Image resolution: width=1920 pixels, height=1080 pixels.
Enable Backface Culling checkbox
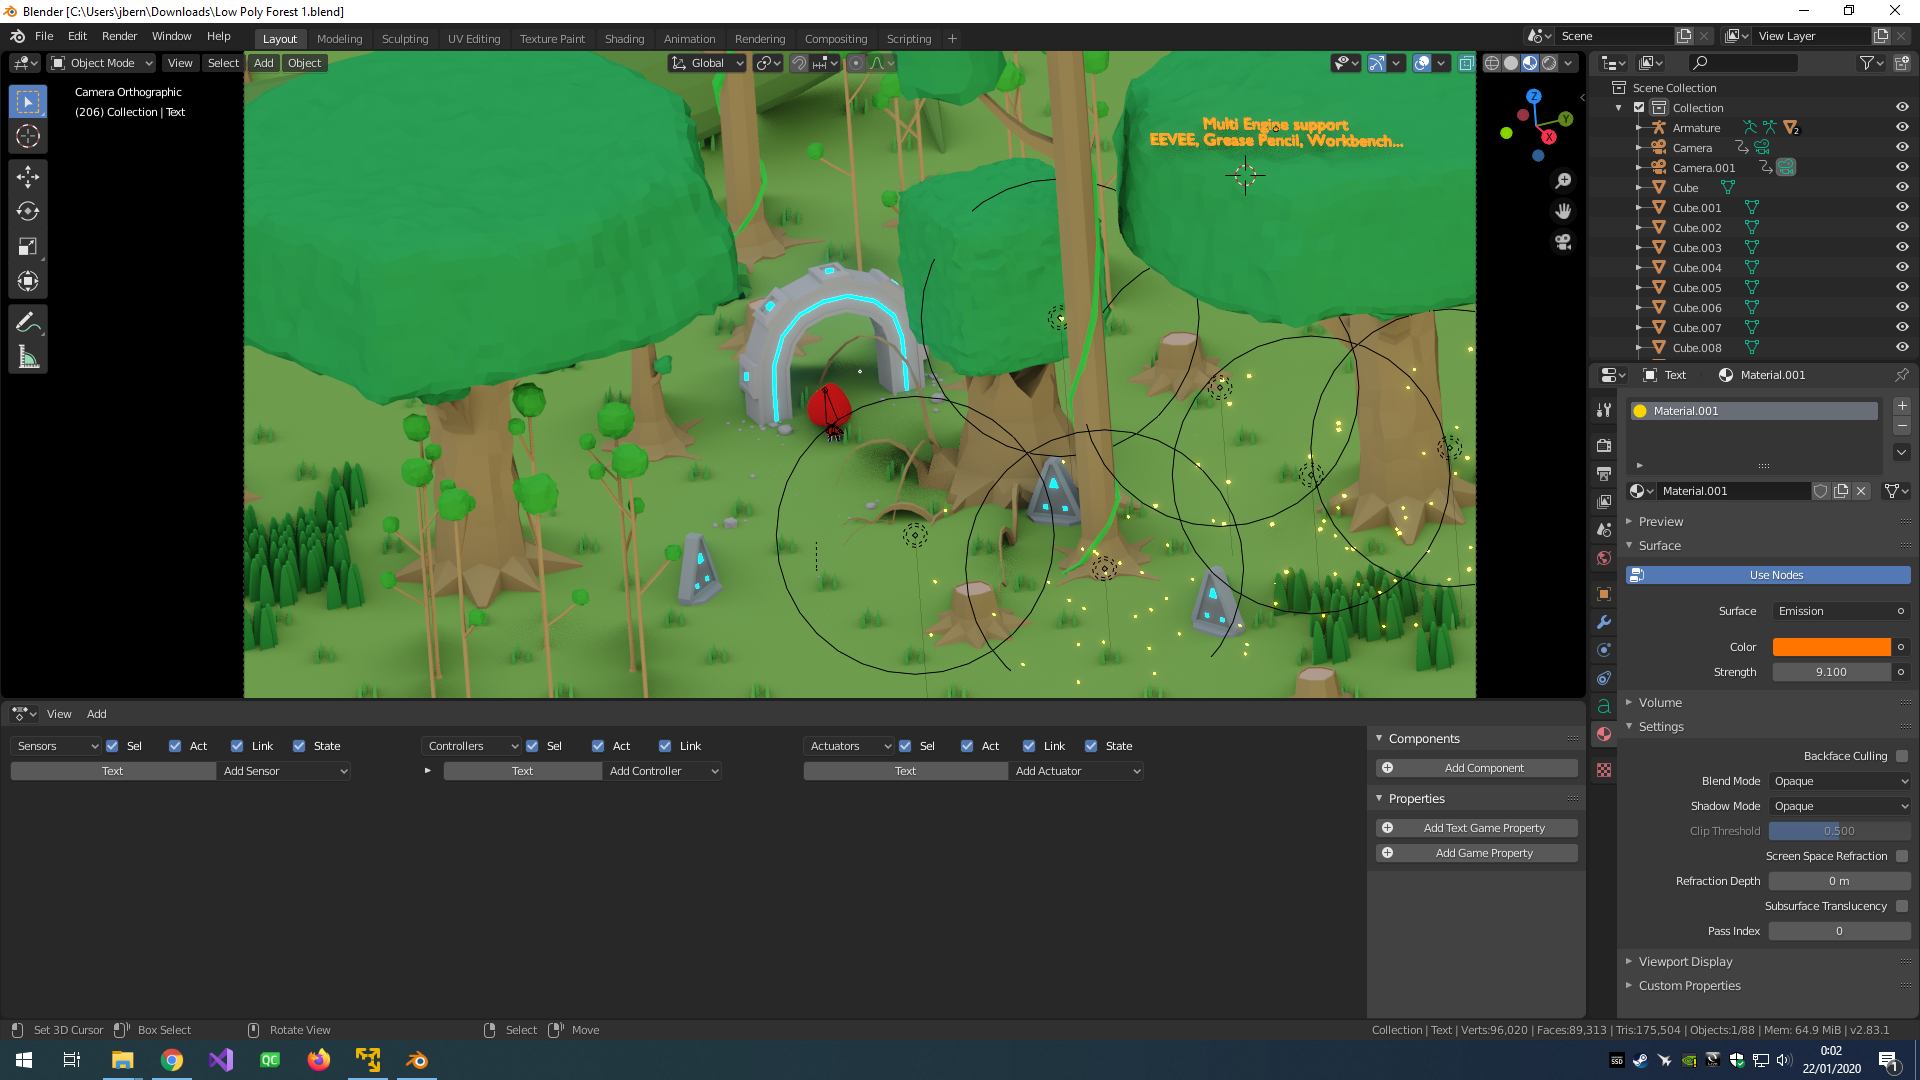pos(1902,756)
